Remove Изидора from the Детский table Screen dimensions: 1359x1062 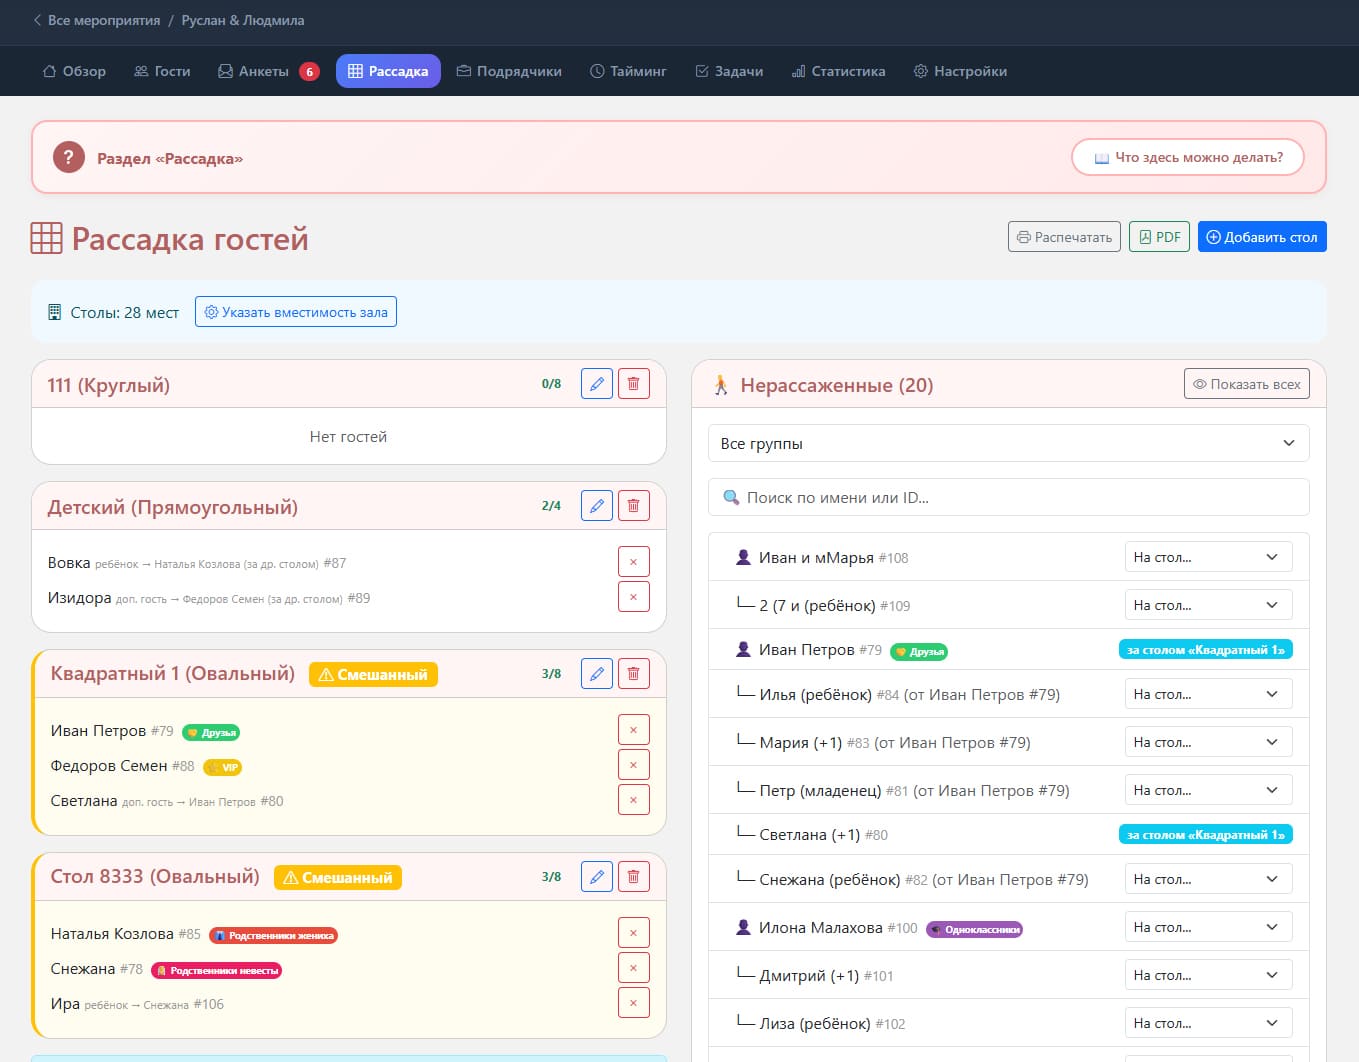[x=634, y=597]
